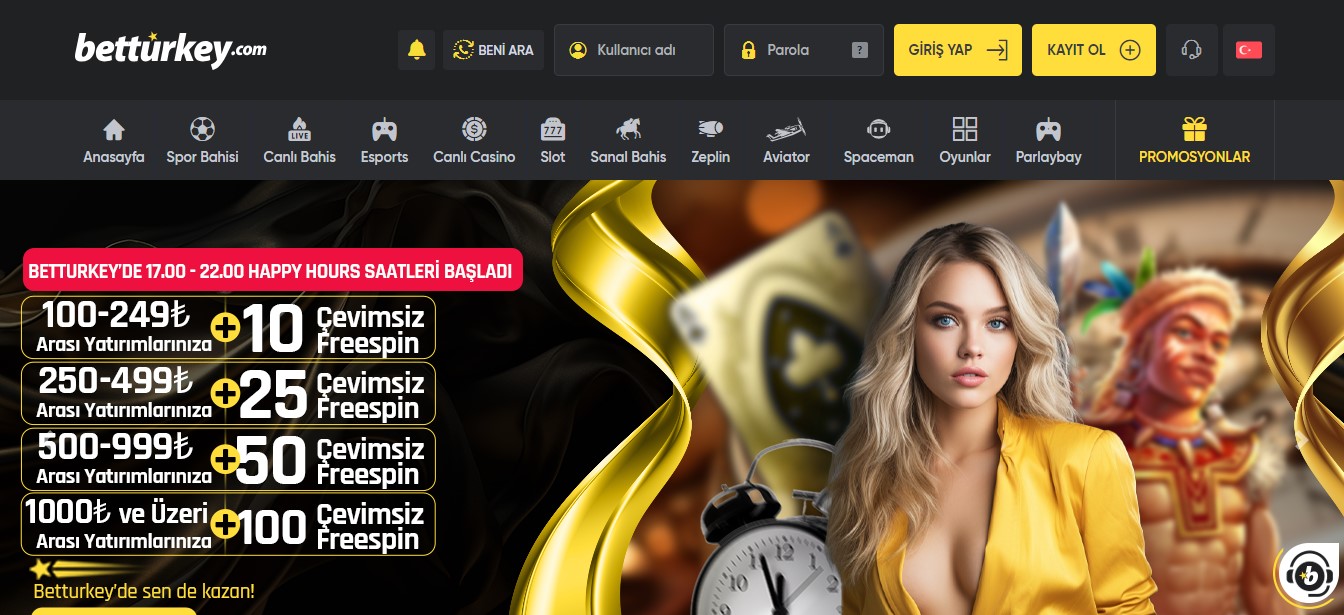Open the Turkish flag language selector
Image resolution: width=1344 pixels, height=615 pixels.
(1249, 50)
